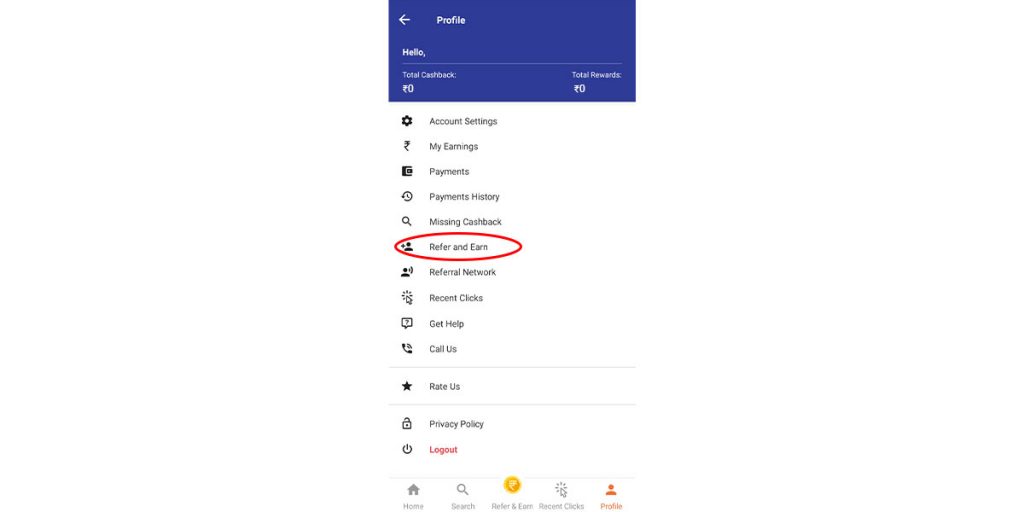Image resolution: width=1024 pixels, height=512 pixels.
Task: Open the Search tab in bottom bar
Action: point(463,495)
